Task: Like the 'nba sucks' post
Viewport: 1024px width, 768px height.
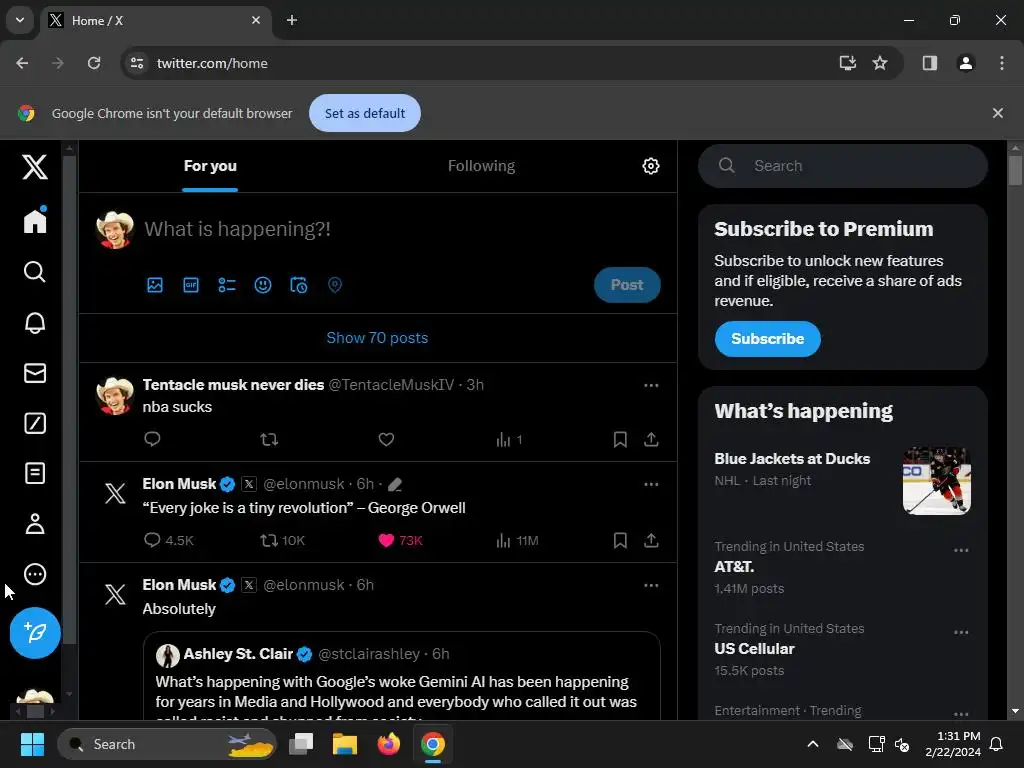Action: pos(386,440)
